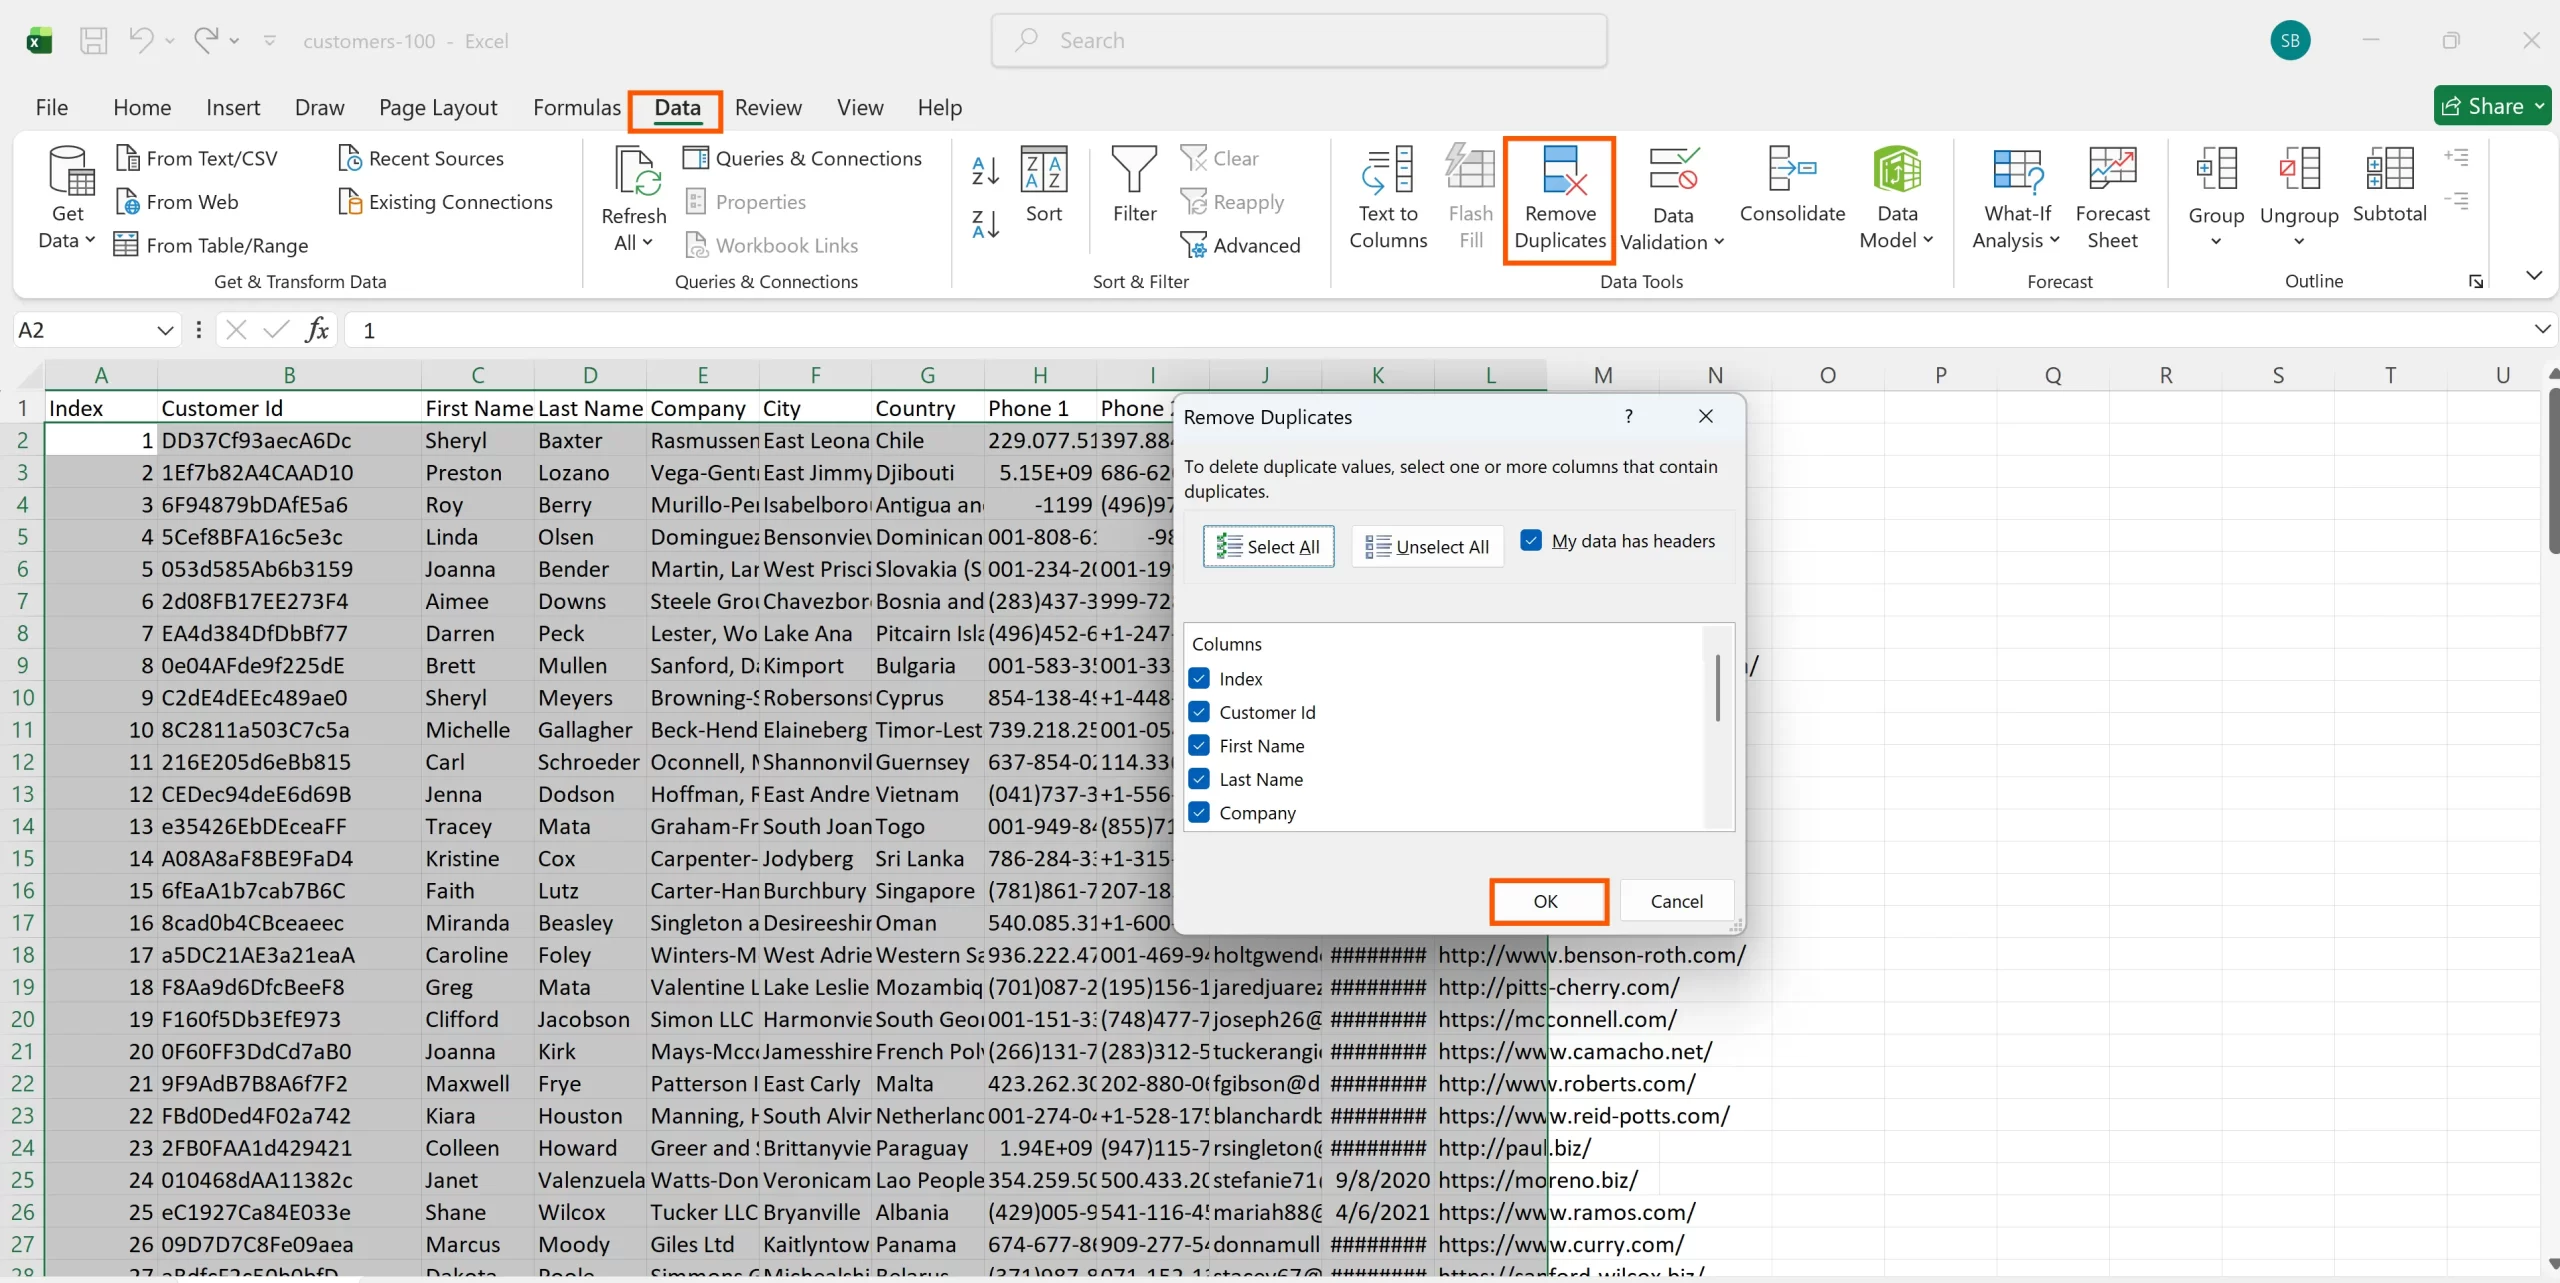Open Existing Connections
Image resolution: width=2560 pixels, height=1283 pixels.
445,202
